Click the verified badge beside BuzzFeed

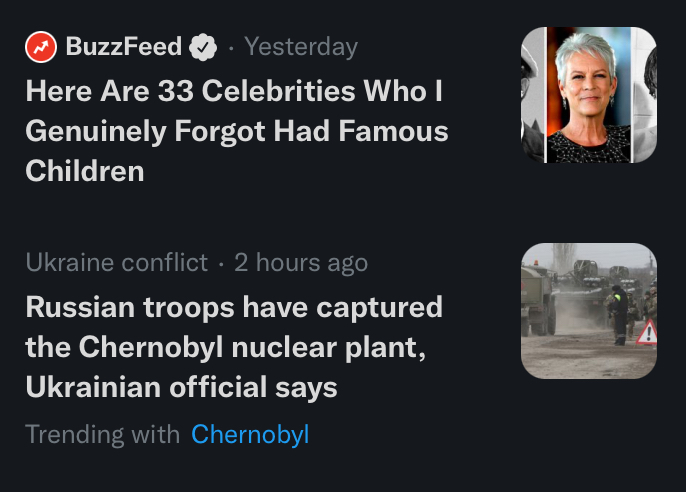[203, 46]
